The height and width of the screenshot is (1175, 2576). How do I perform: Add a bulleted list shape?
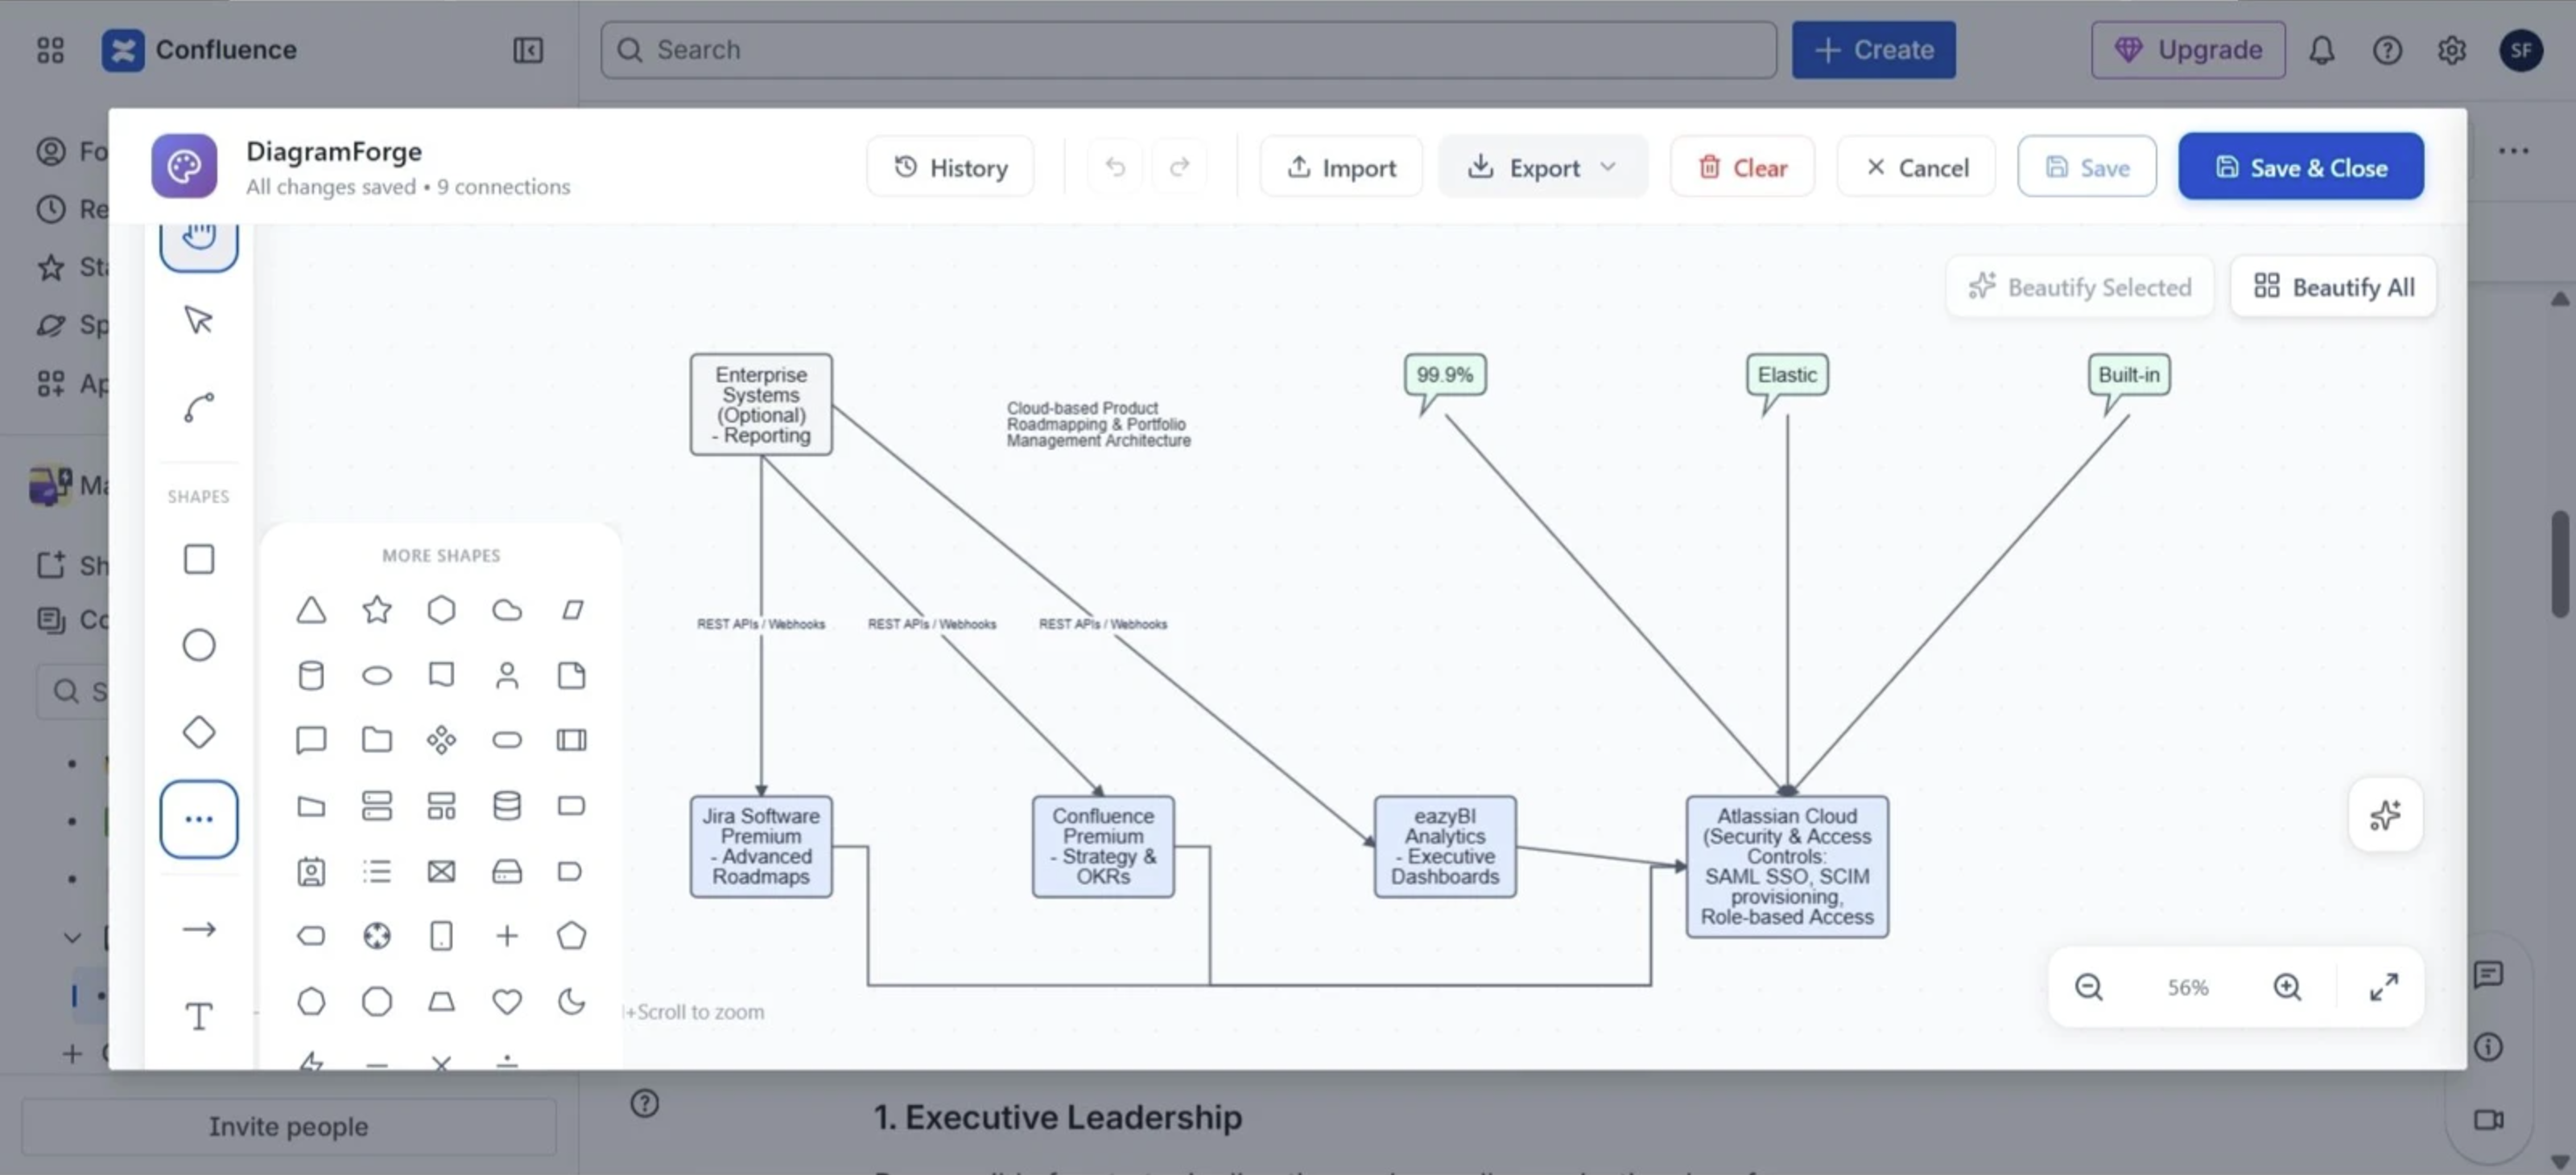click(x=377, y=871)
